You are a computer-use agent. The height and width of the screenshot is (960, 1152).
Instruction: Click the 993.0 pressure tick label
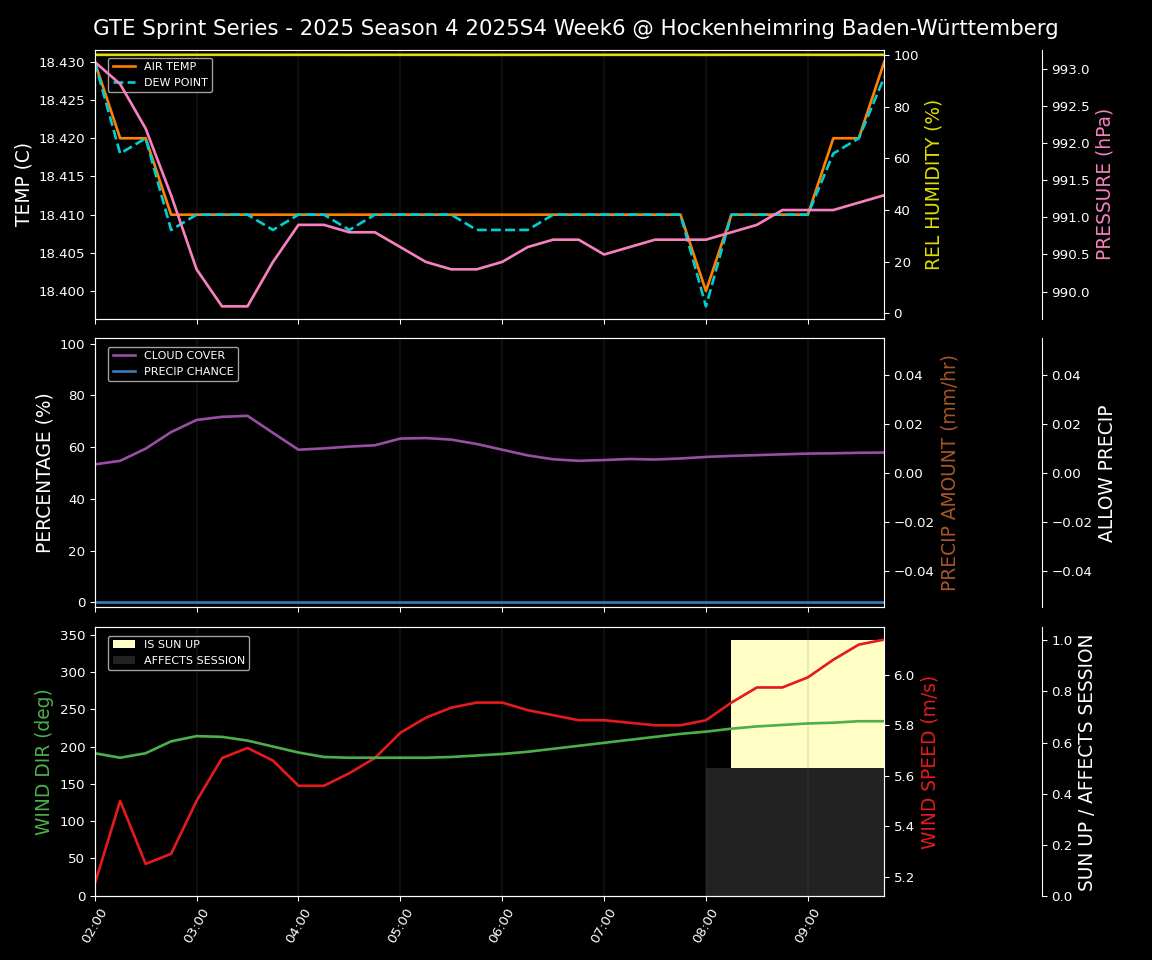tap(1070, 70)
